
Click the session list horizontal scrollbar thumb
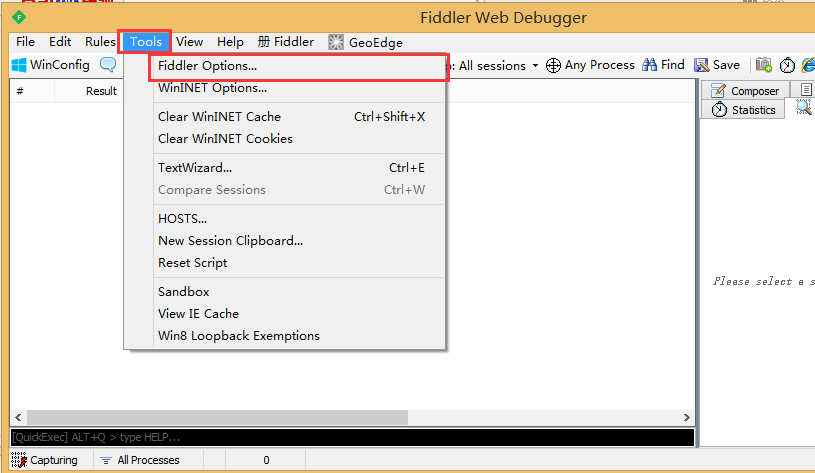217,417
